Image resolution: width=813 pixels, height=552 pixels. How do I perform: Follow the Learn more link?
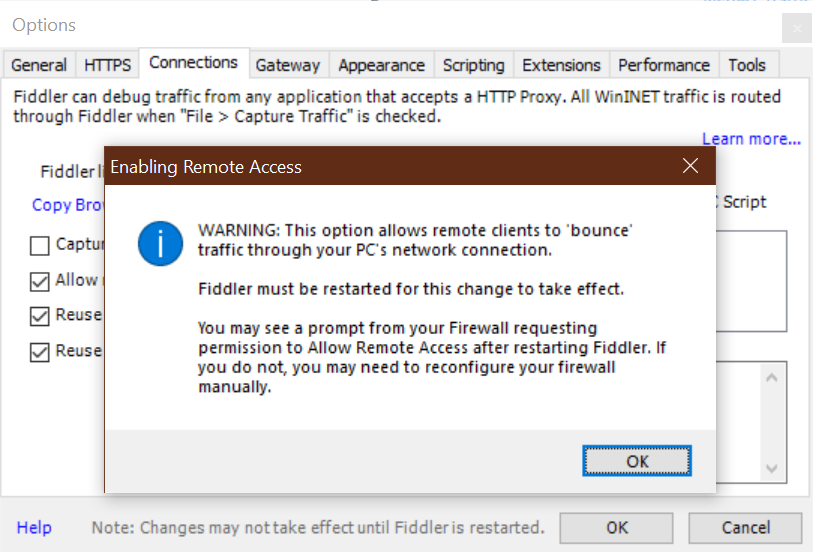click(751, 139)
